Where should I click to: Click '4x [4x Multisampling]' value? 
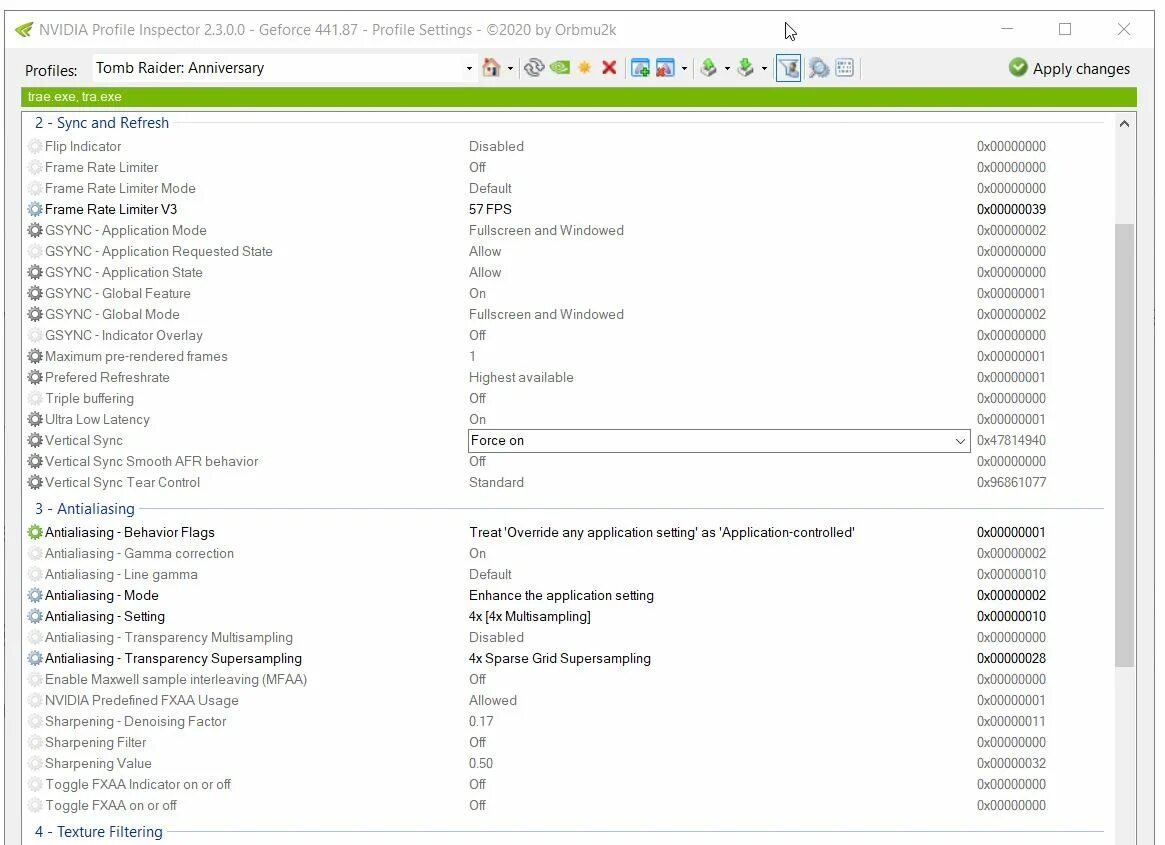click(x=530, y=616)
